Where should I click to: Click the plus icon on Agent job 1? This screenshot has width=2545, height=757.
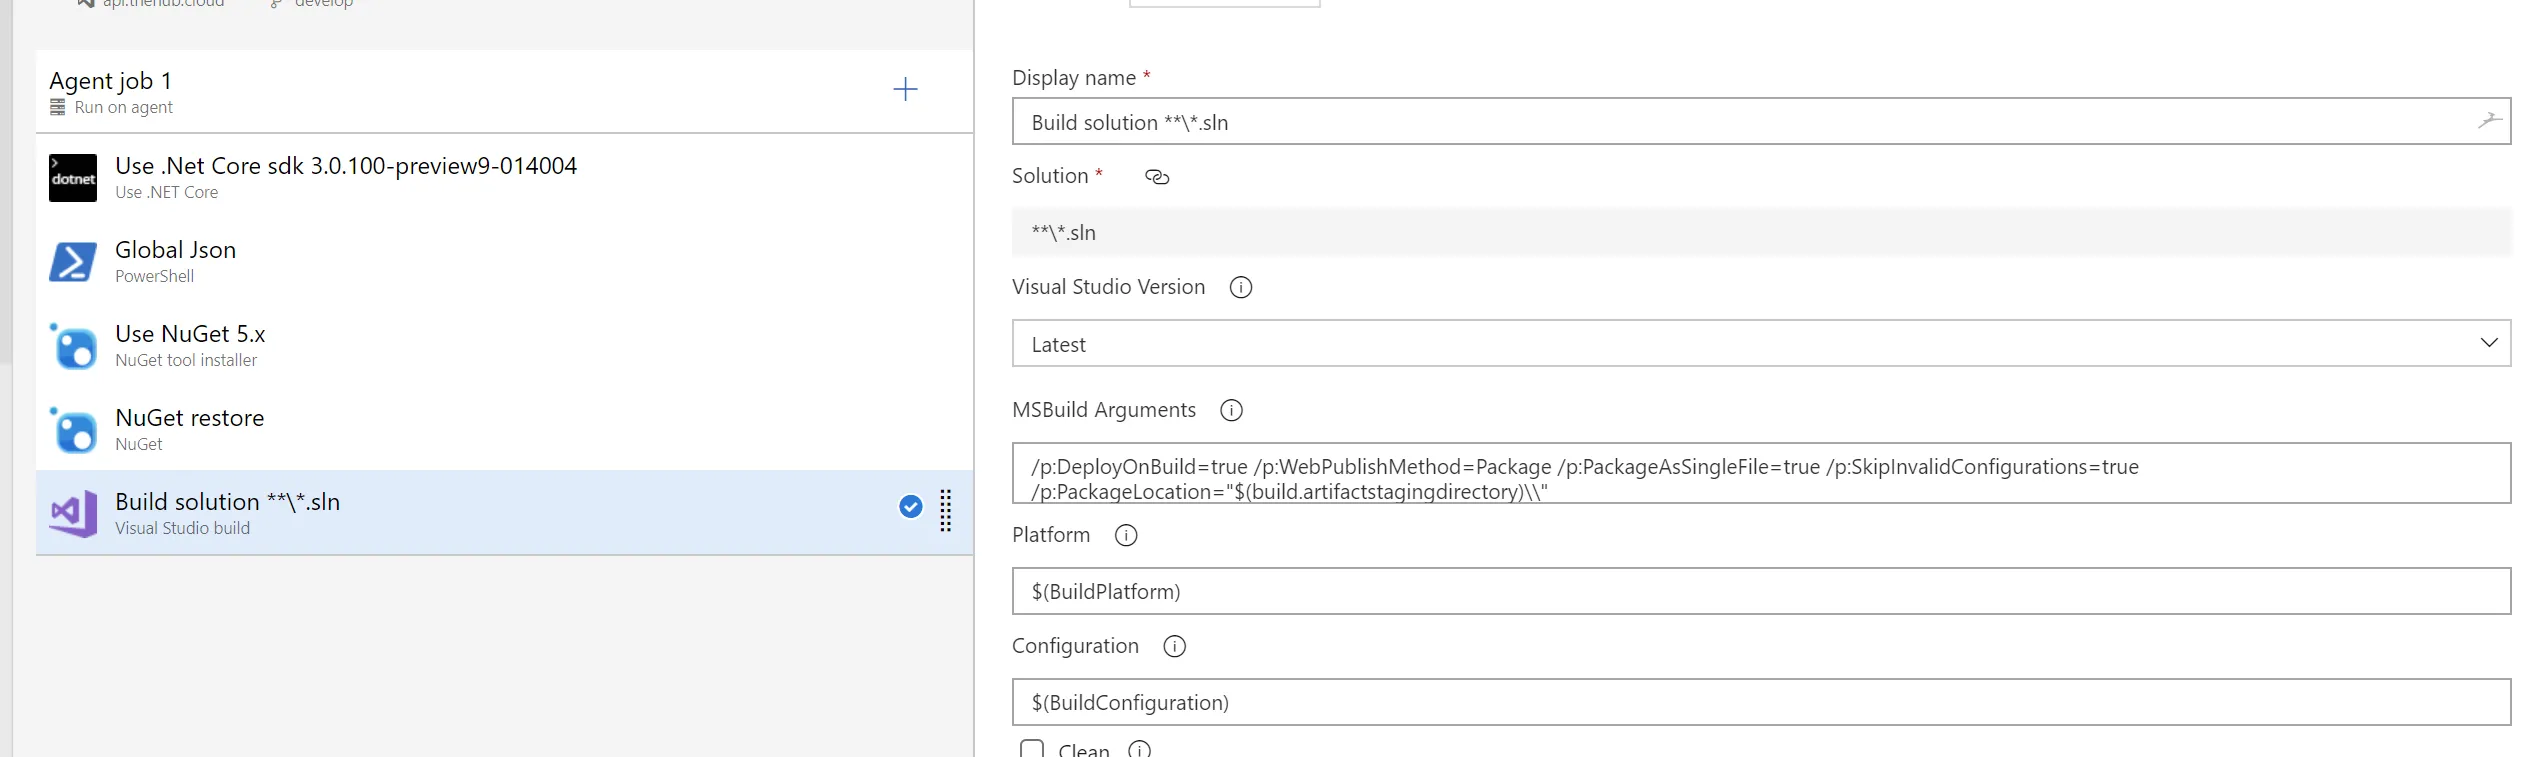click(905, 90)
